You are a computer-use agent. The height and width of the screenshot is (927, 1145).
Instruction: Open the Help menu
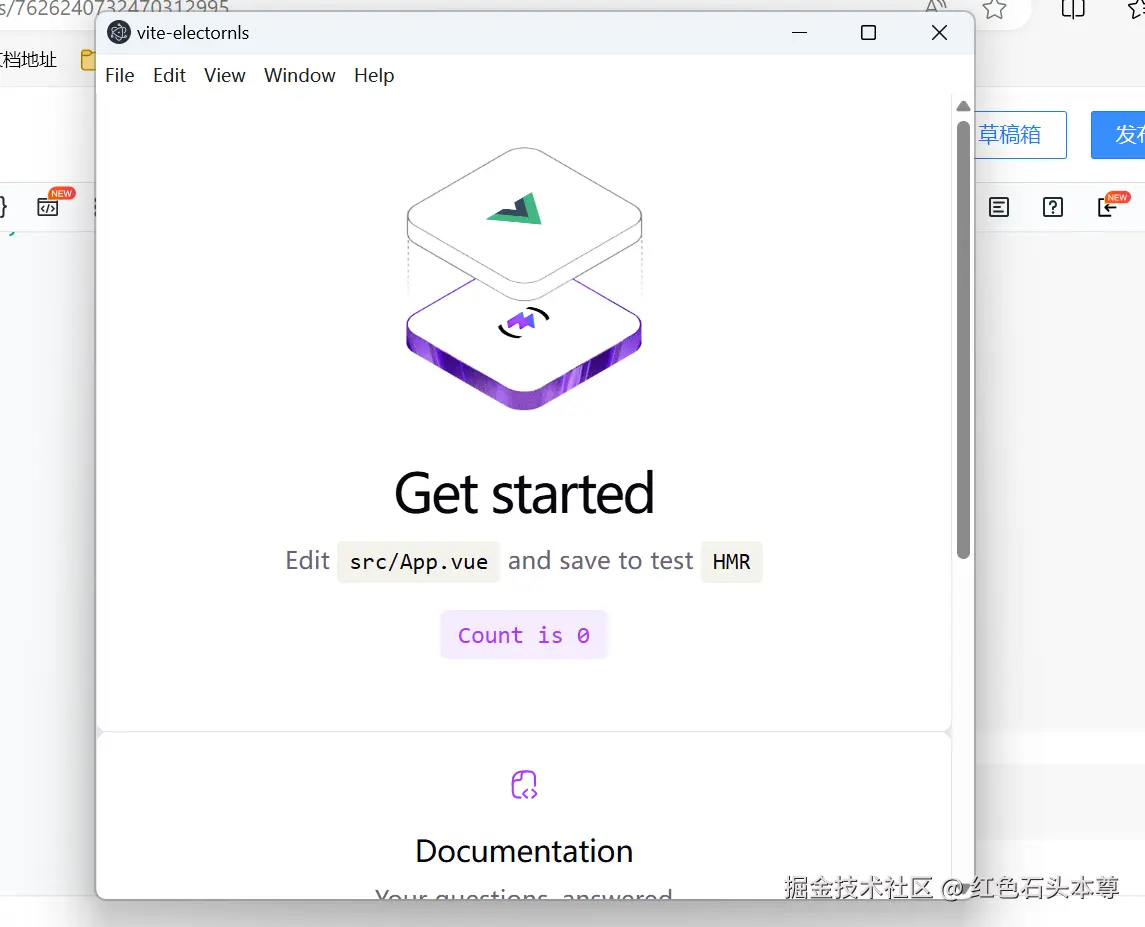click(374, 75)
